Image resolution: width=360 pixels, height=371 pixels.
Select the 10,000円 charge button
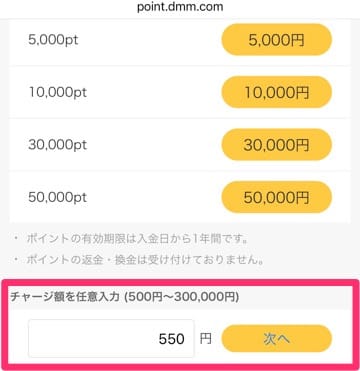pos(277,92)
